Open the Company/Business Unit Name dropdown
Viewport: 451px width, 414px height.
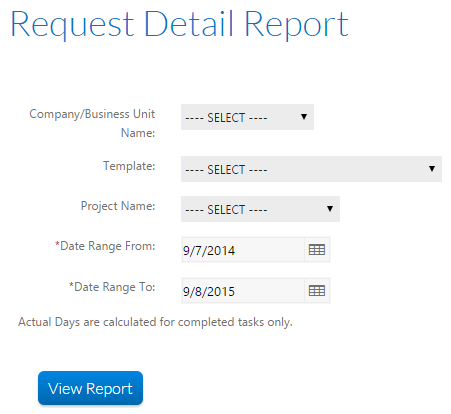tap(247, 117)
